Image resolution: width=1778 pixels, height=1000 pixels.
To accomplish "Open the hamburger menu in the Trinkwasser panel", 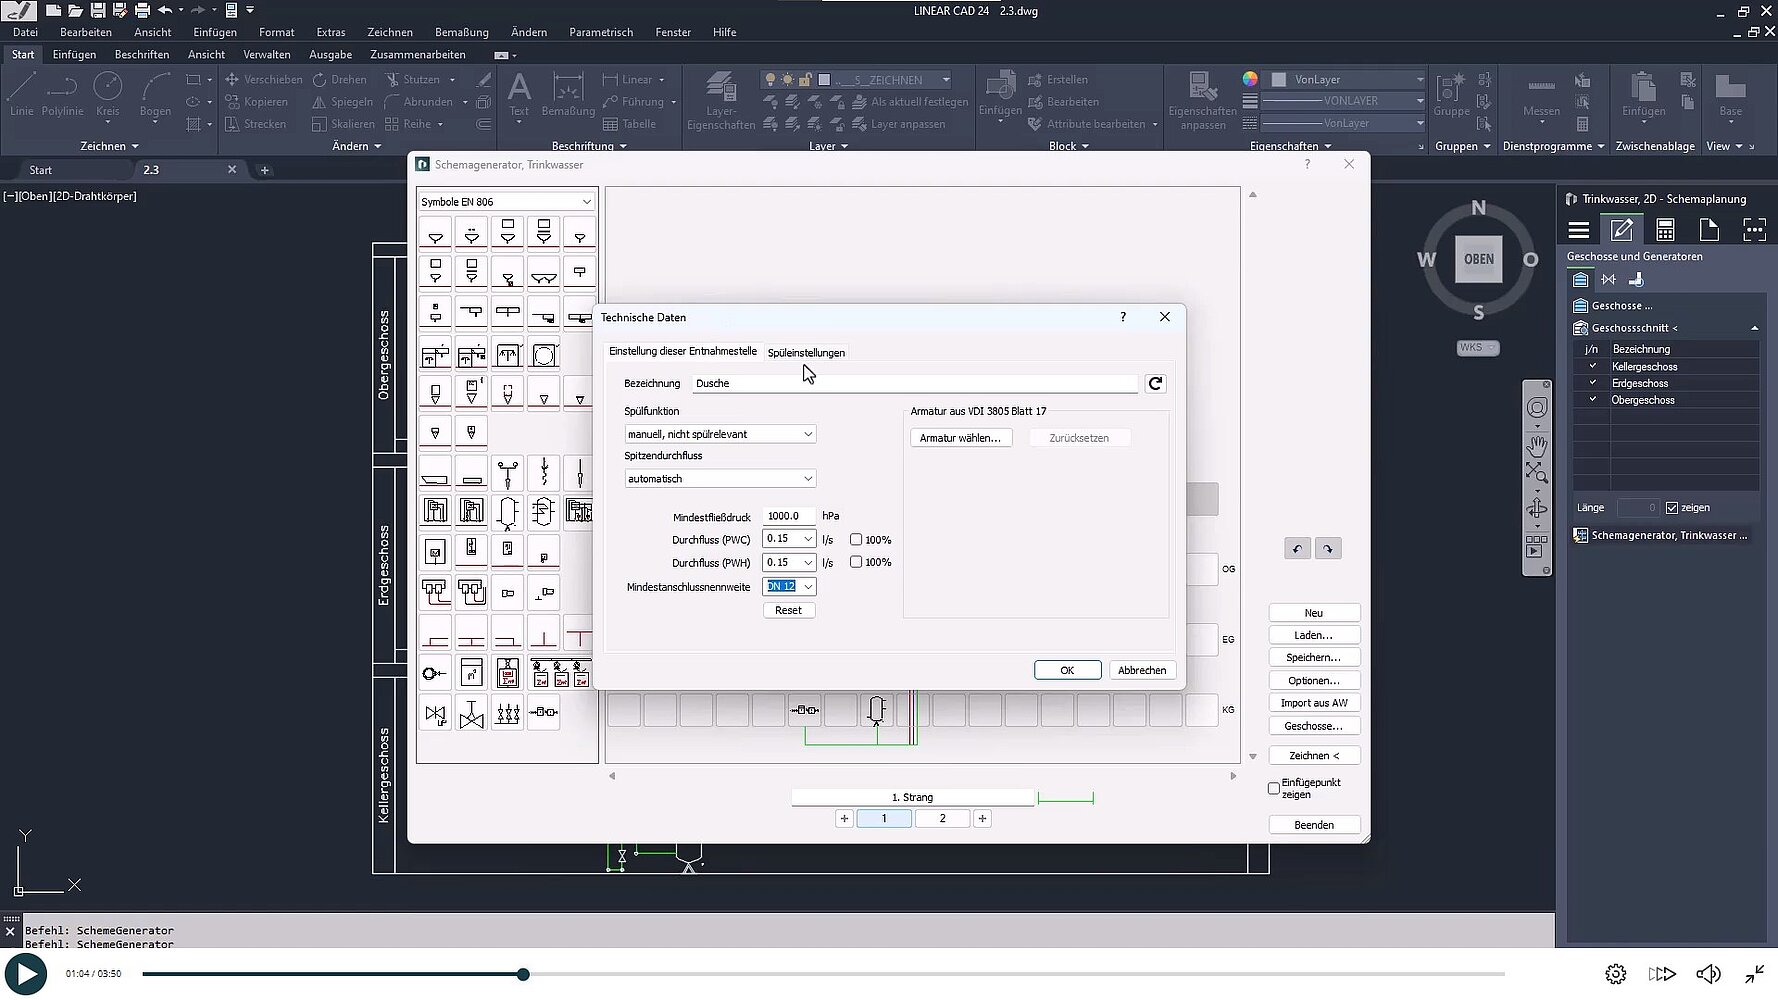I will pyautogui.click(x=1579, y=230).
